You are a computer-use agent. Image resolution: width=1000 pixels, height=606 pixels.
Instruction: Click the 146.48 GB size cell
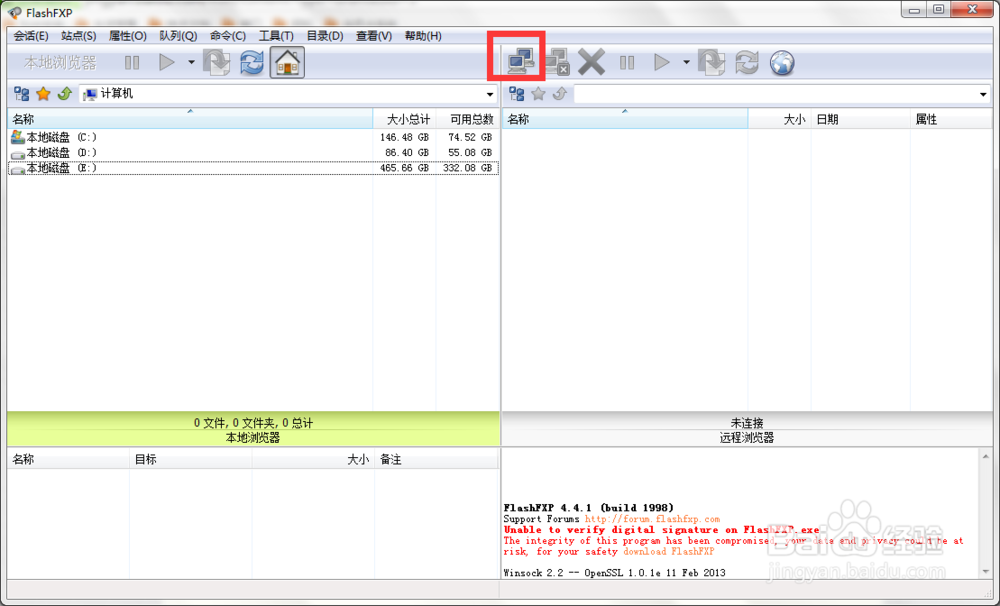[x=404, y=137]
